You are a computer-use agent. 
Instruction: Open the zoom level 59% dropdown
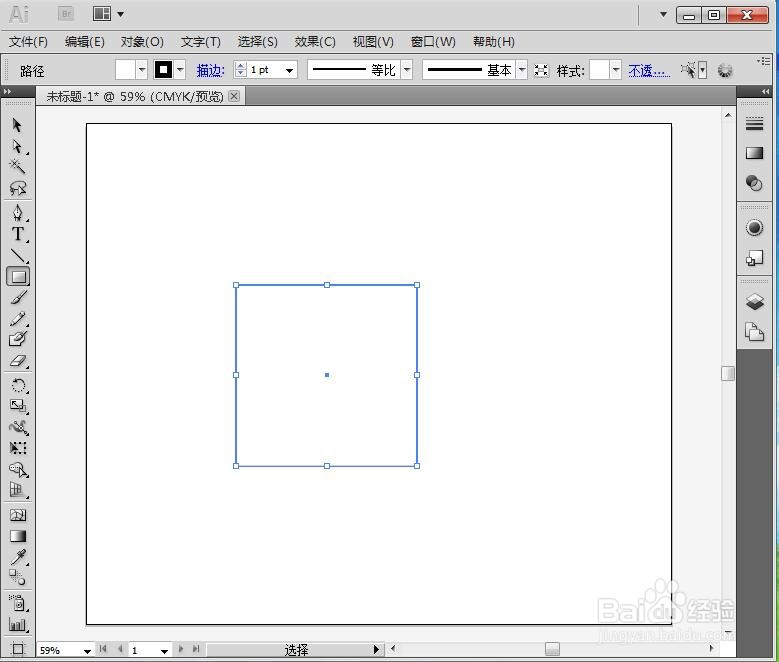87,650
